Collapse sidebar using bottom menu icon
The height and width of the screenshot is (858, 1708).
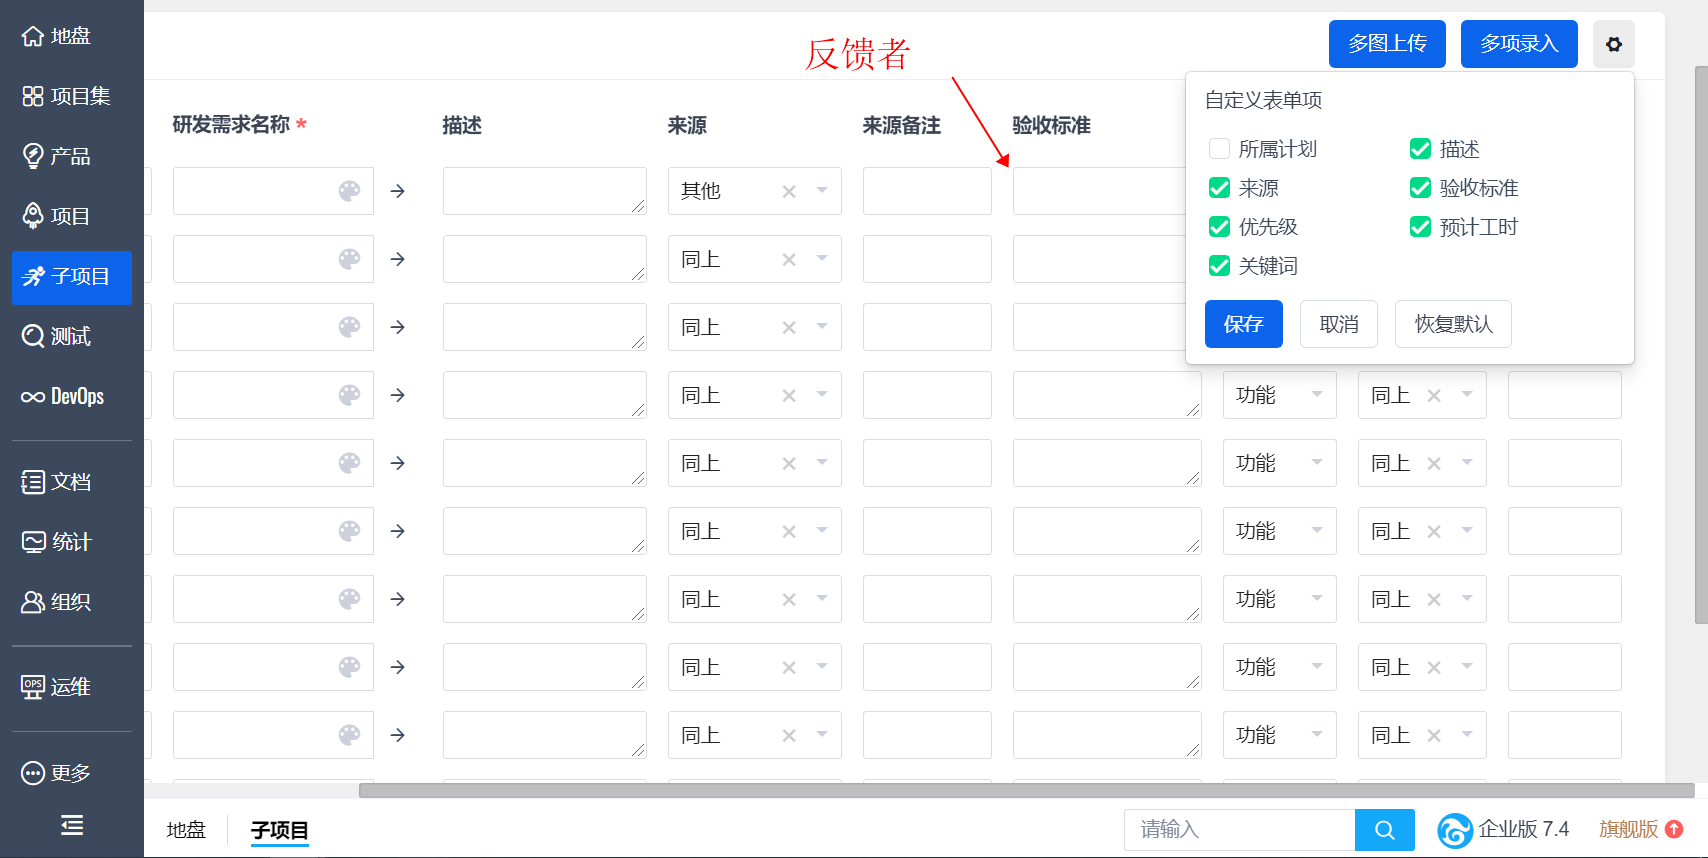72,825
